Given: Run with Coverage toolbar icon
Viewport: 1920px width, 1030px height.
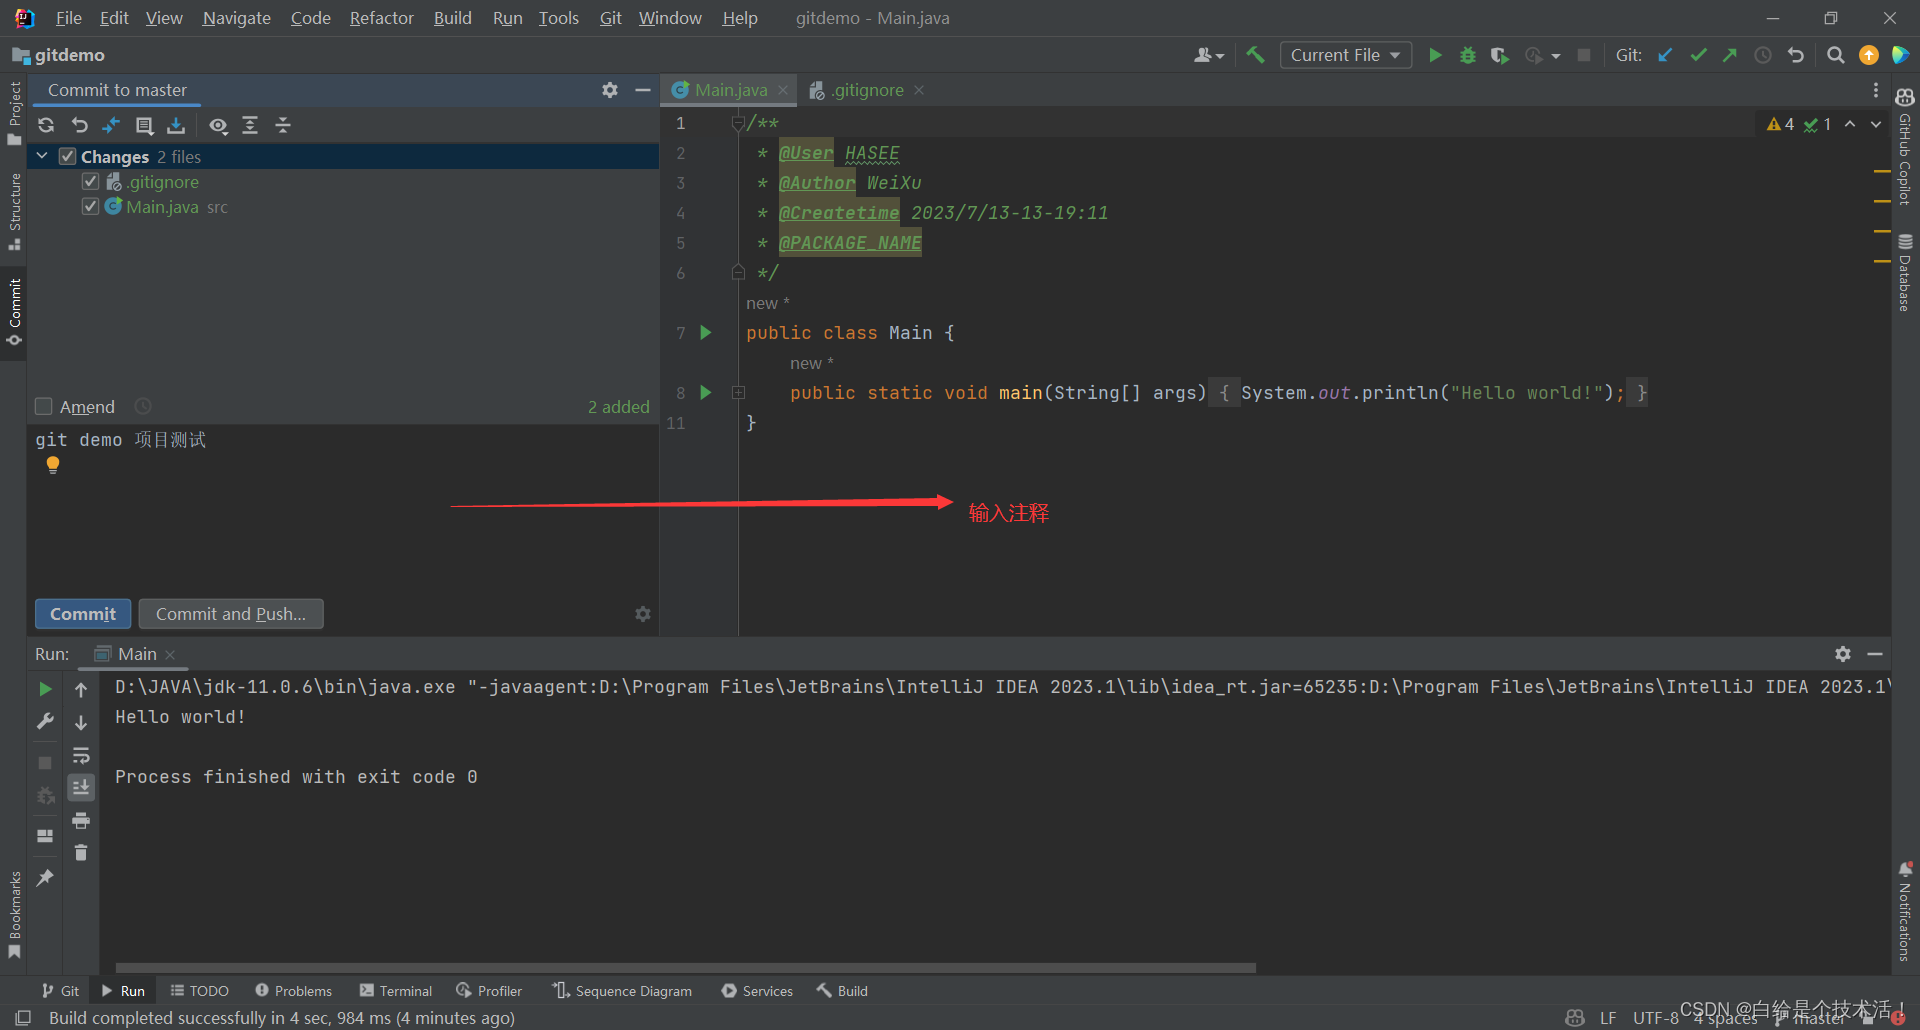Looking at the screenshot, I should click(x=1499, y=55).
